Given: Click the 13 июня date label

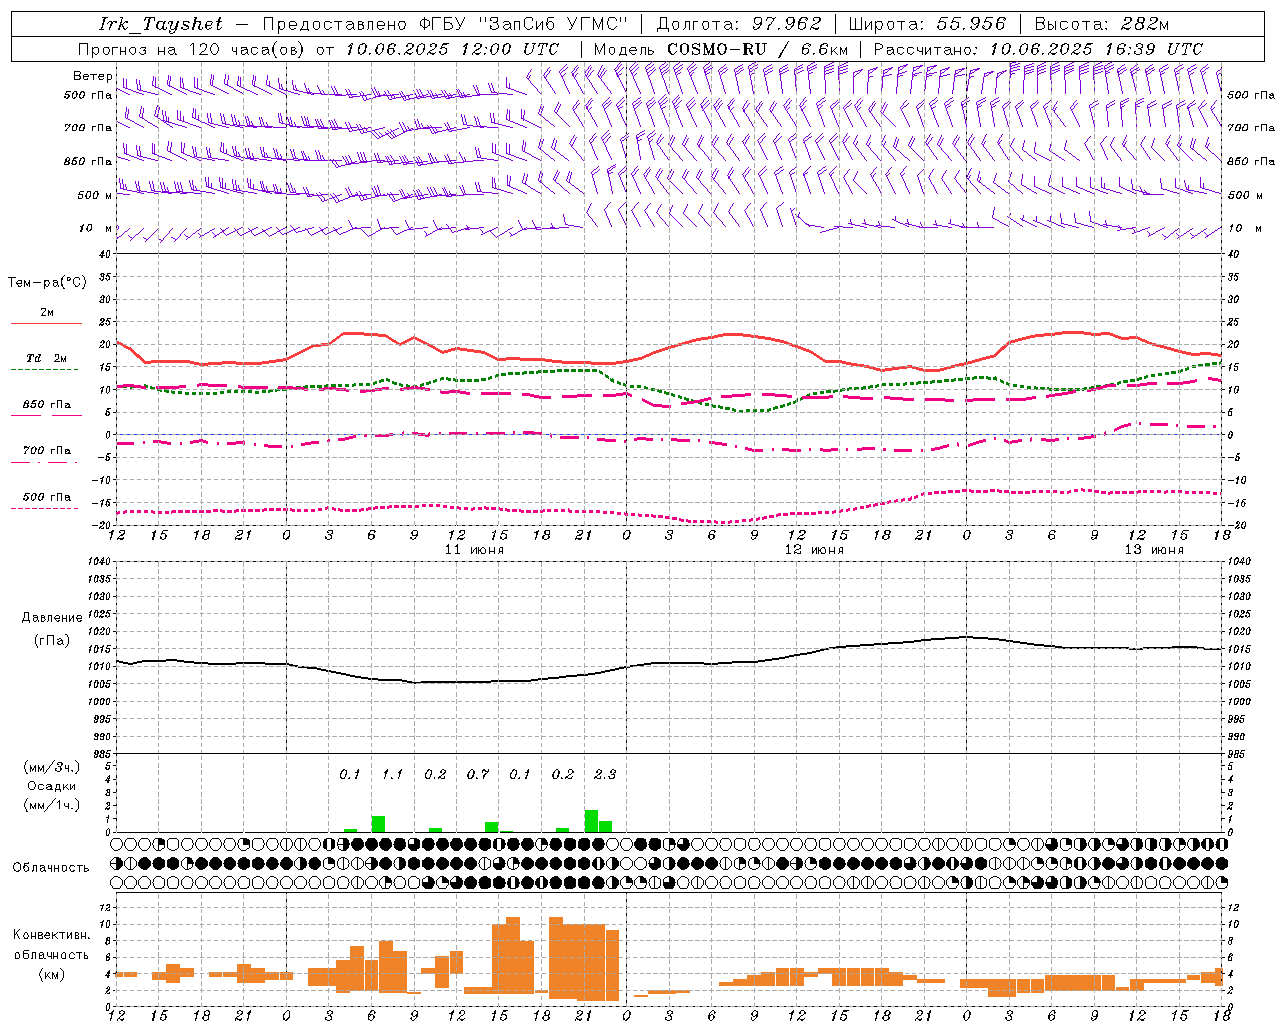Looking at the screenshot, I should 1154,549.
